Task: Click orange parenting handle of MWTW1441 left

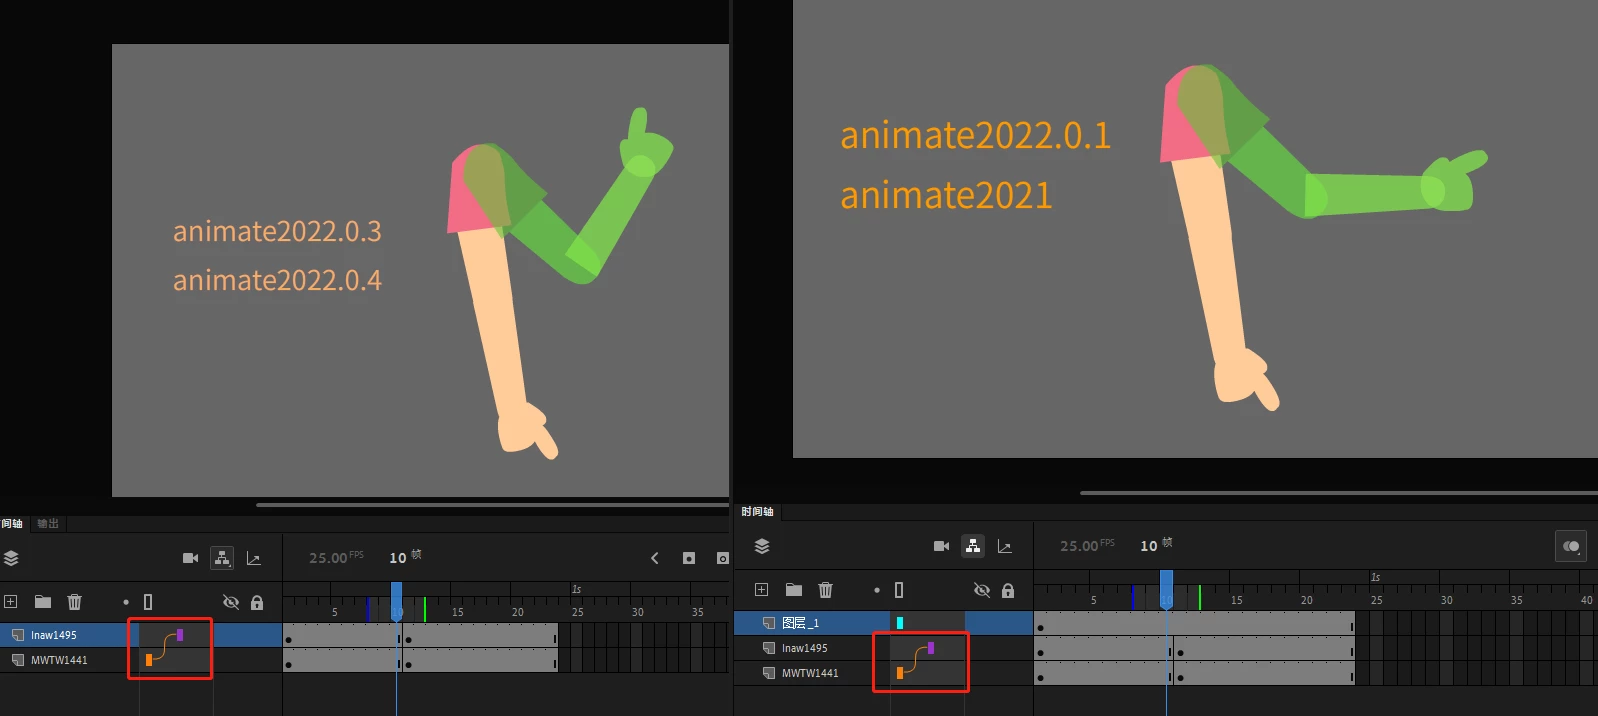Action: [x=149, y=660]
